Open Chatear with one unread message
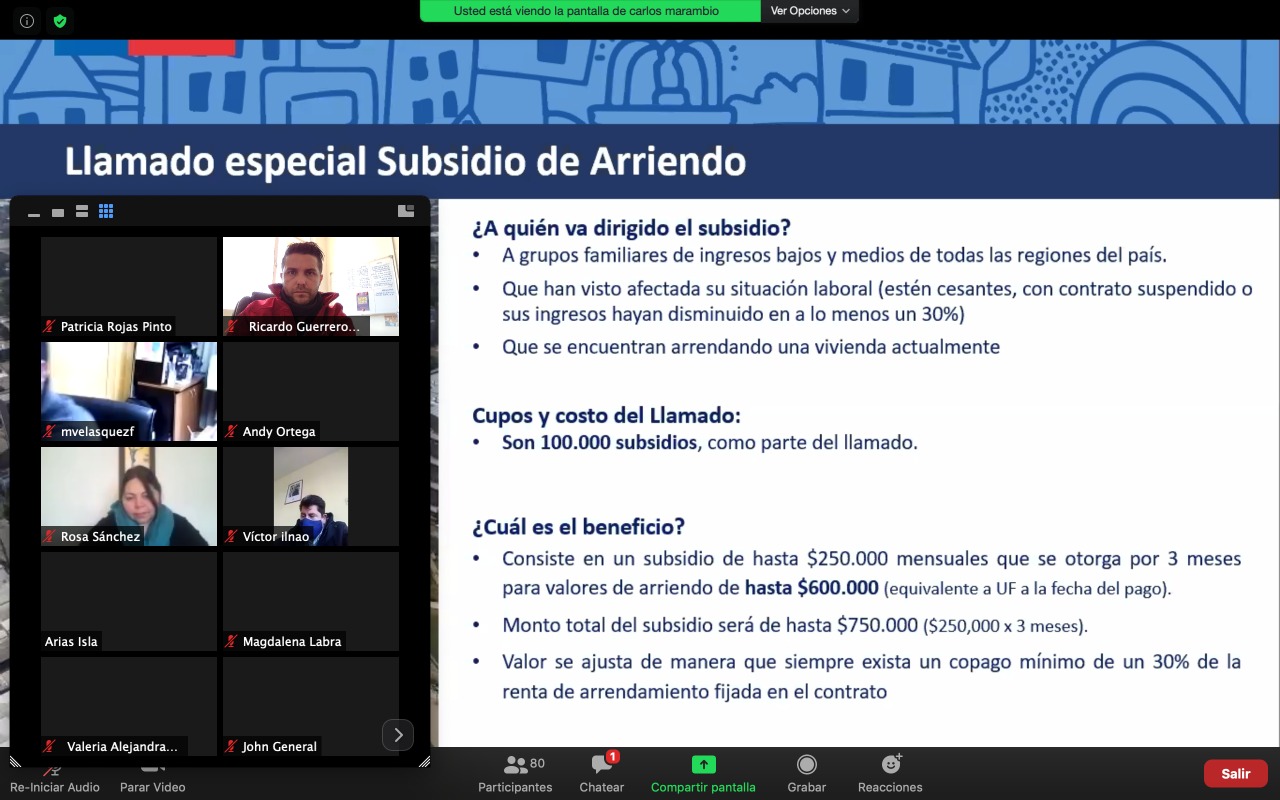1280x800 pixels. point(602,775)
